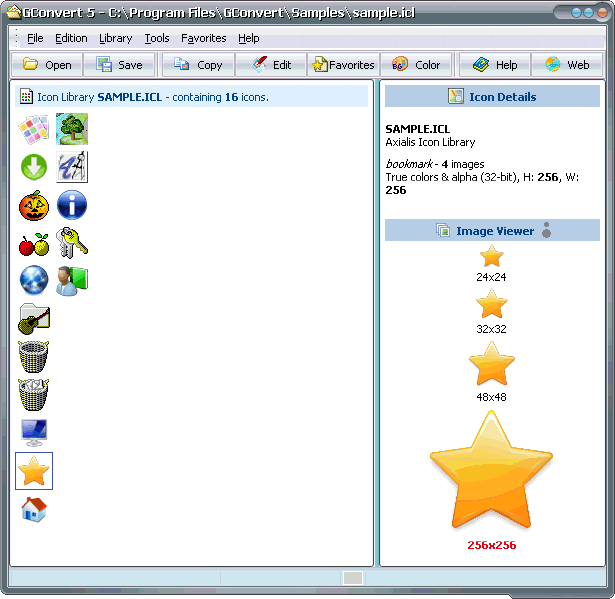Image resolution: width=615 pixels, height=599 pixels.
Task: Click the '256x256' red size label
Action: pyautogui.click(x=491, y=545)
